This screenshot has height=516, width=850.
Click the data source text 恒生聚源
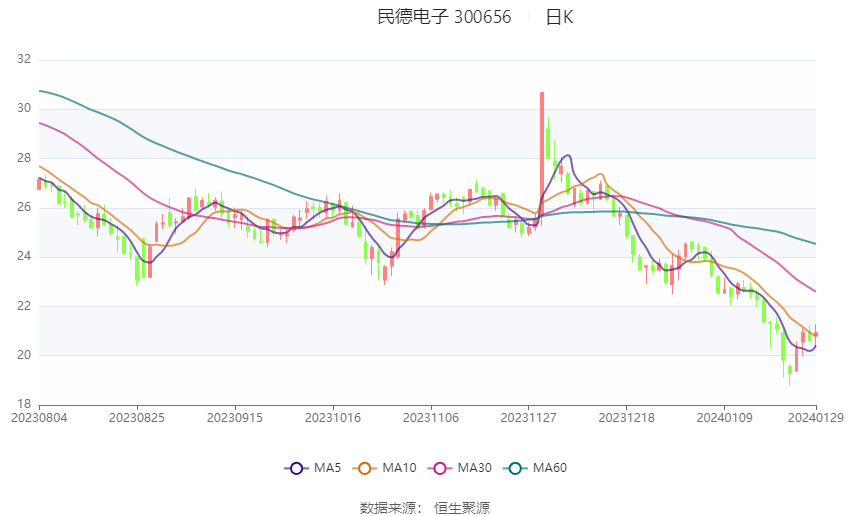(x=462, y=508)
